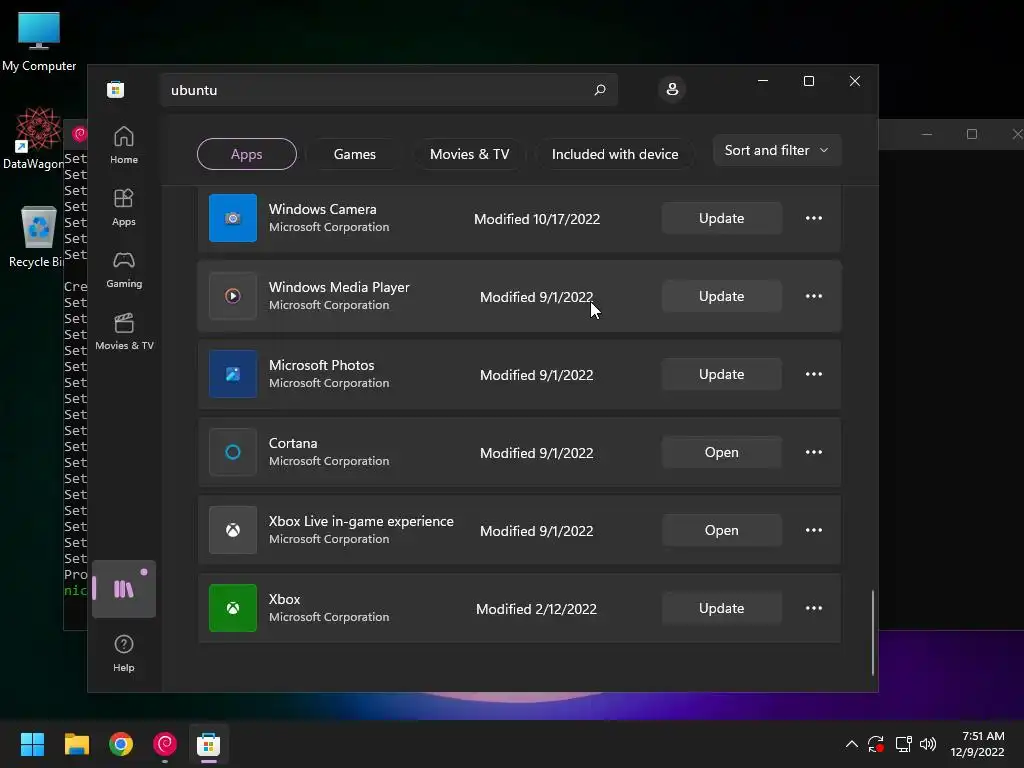
Task: Open more options for Xbox
Action: pos(814,608)
